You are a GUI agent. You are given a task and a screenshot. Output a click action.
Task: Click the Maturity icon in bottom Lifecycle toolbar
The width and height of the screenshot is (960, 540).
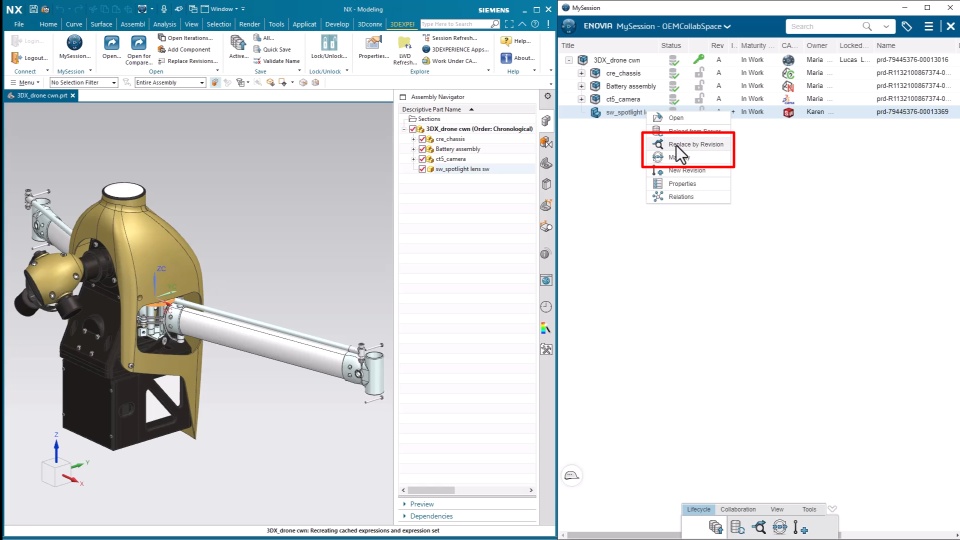[779, 527]
